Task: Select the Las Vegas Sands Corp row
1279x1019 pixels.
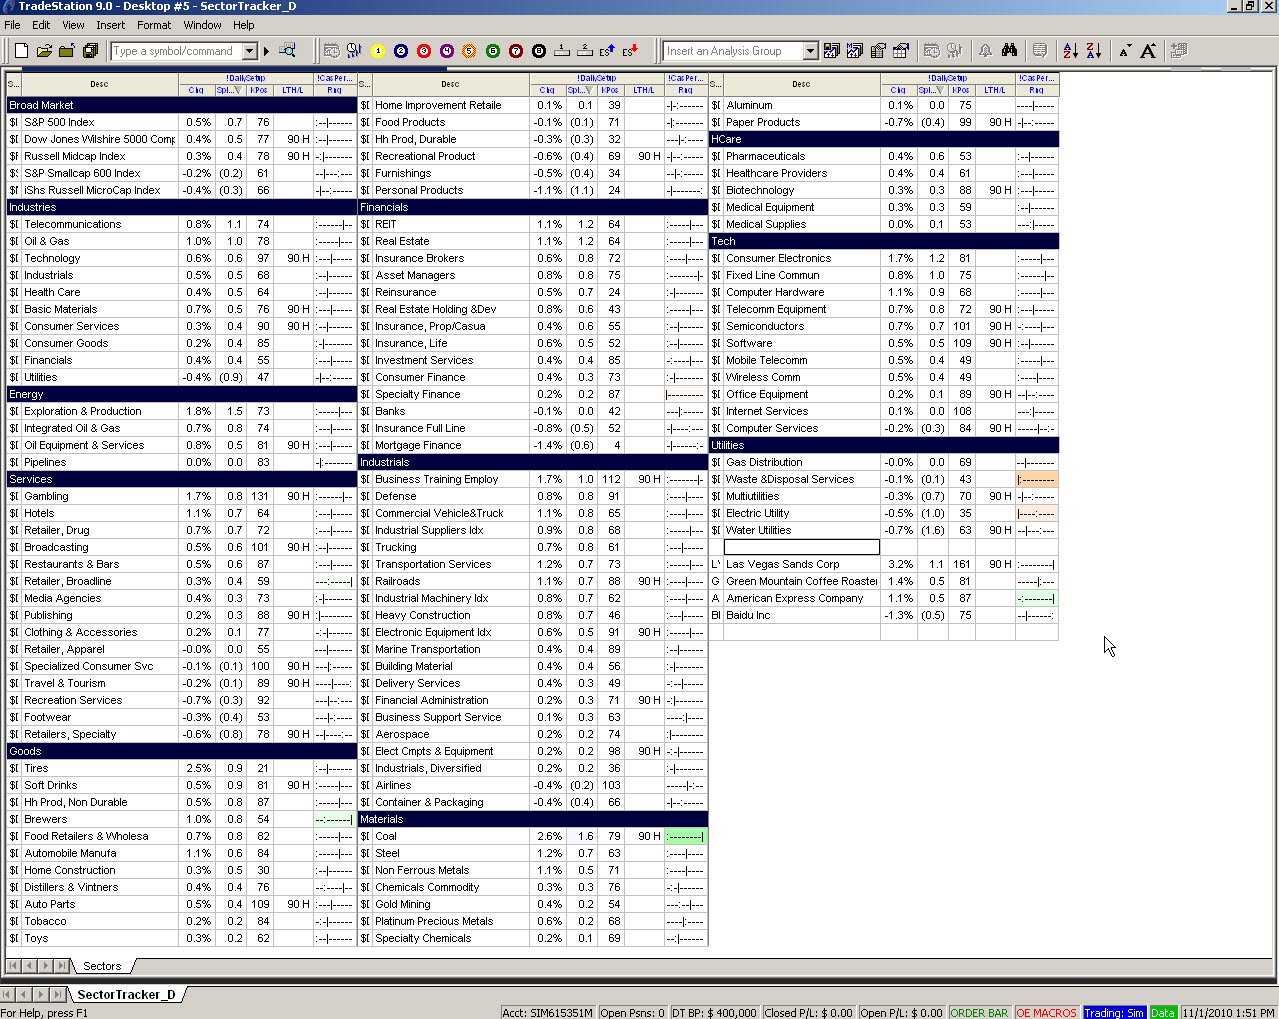Action: click(x=884, y=564)
